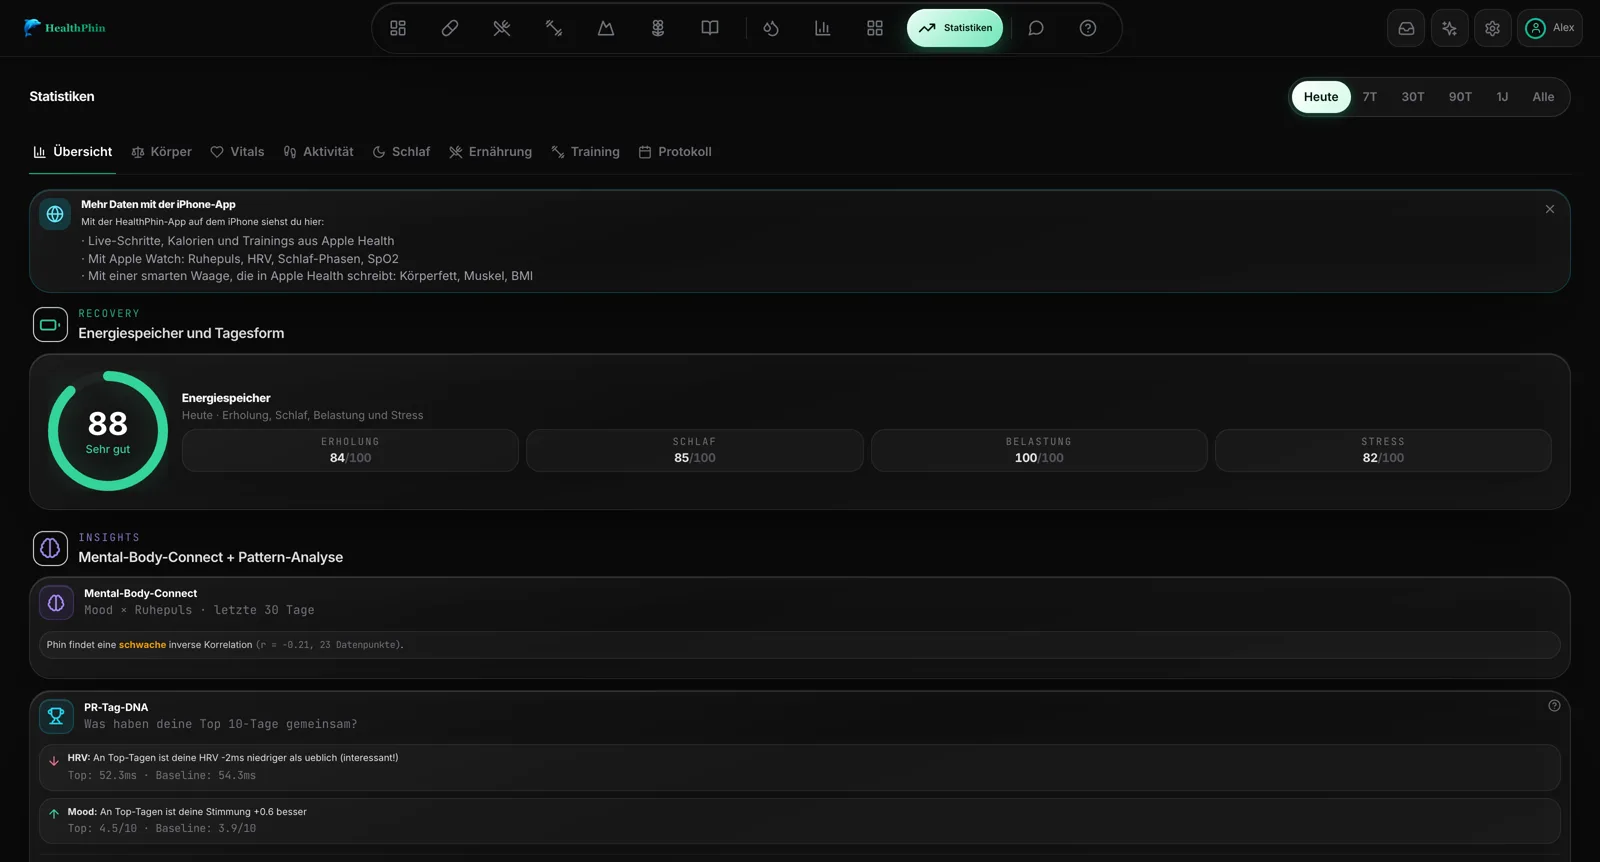Click the Schlaf 85/100 score card

[695, 450]
